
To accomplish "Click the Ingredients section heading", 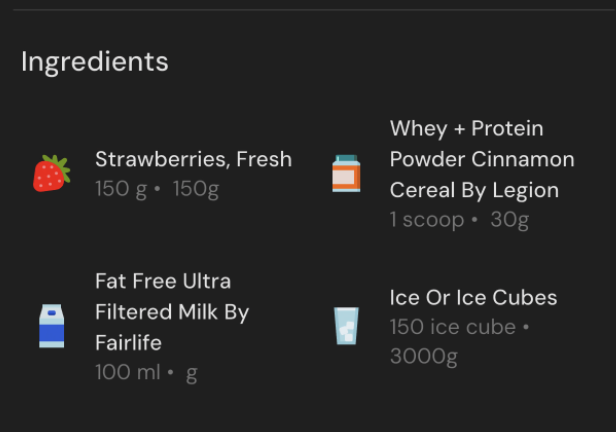I will 95,62.
